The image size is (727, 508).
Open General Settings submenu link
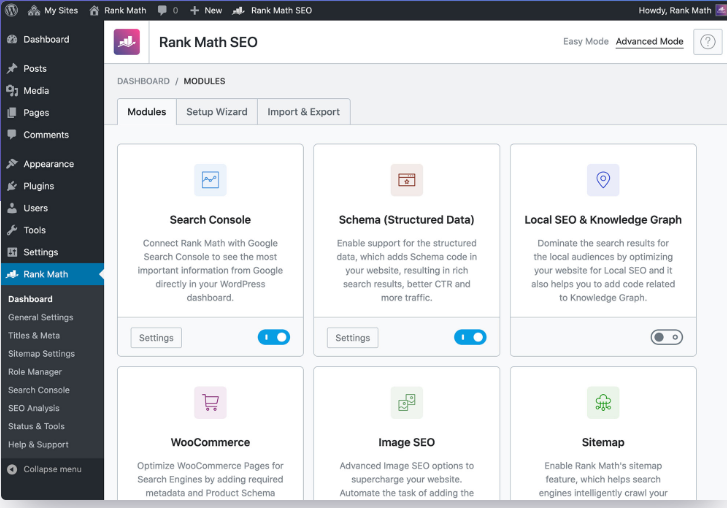(x=41, y=318)
